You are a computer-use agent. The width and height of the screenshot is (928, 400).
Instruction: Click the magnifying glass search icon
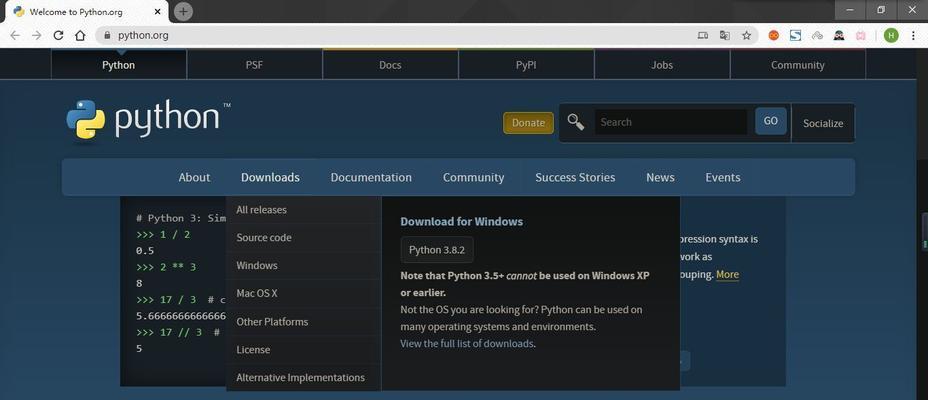point(575,122)
